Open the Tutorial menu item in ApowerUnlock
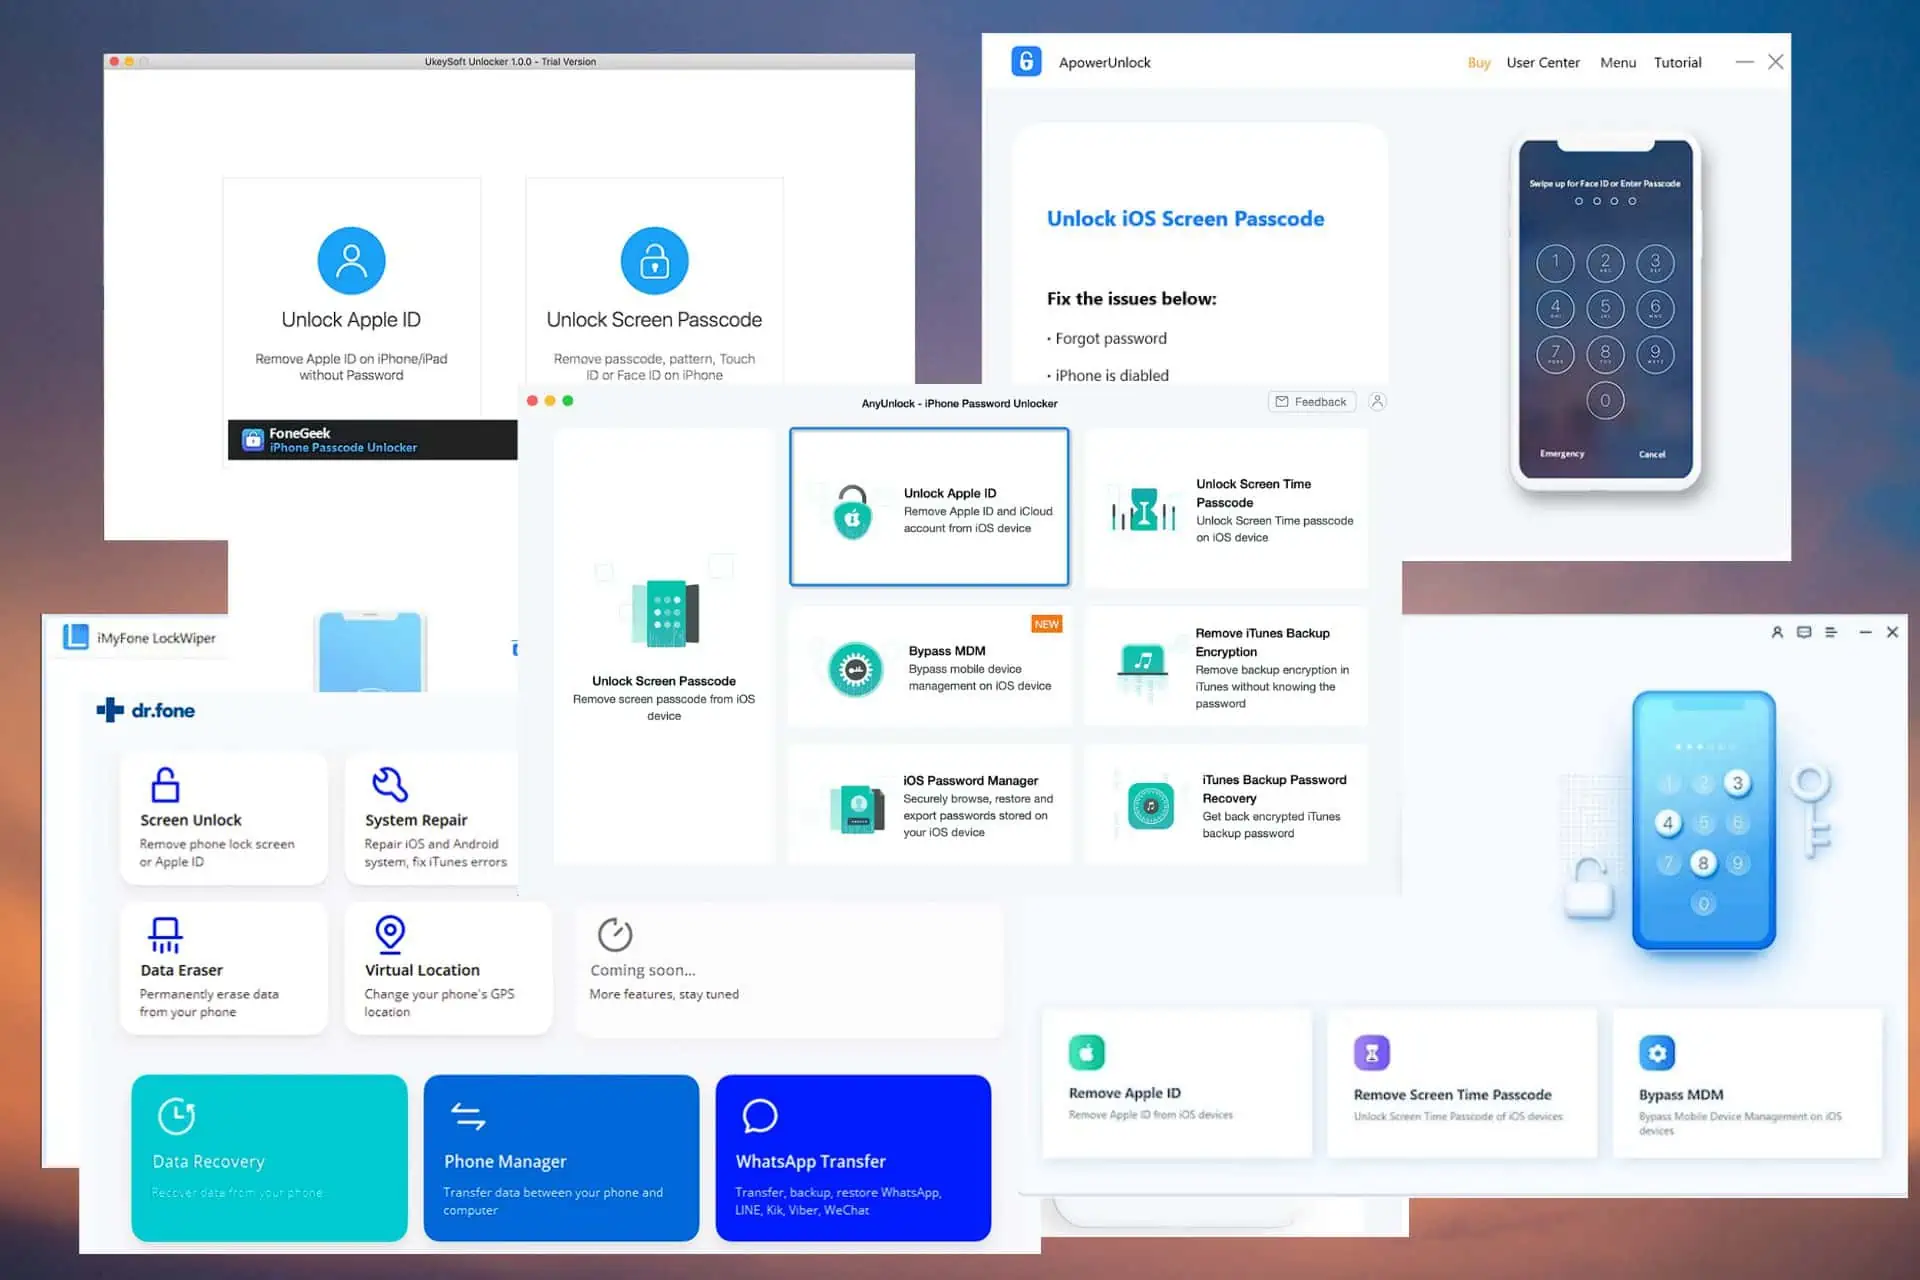 1677,63
